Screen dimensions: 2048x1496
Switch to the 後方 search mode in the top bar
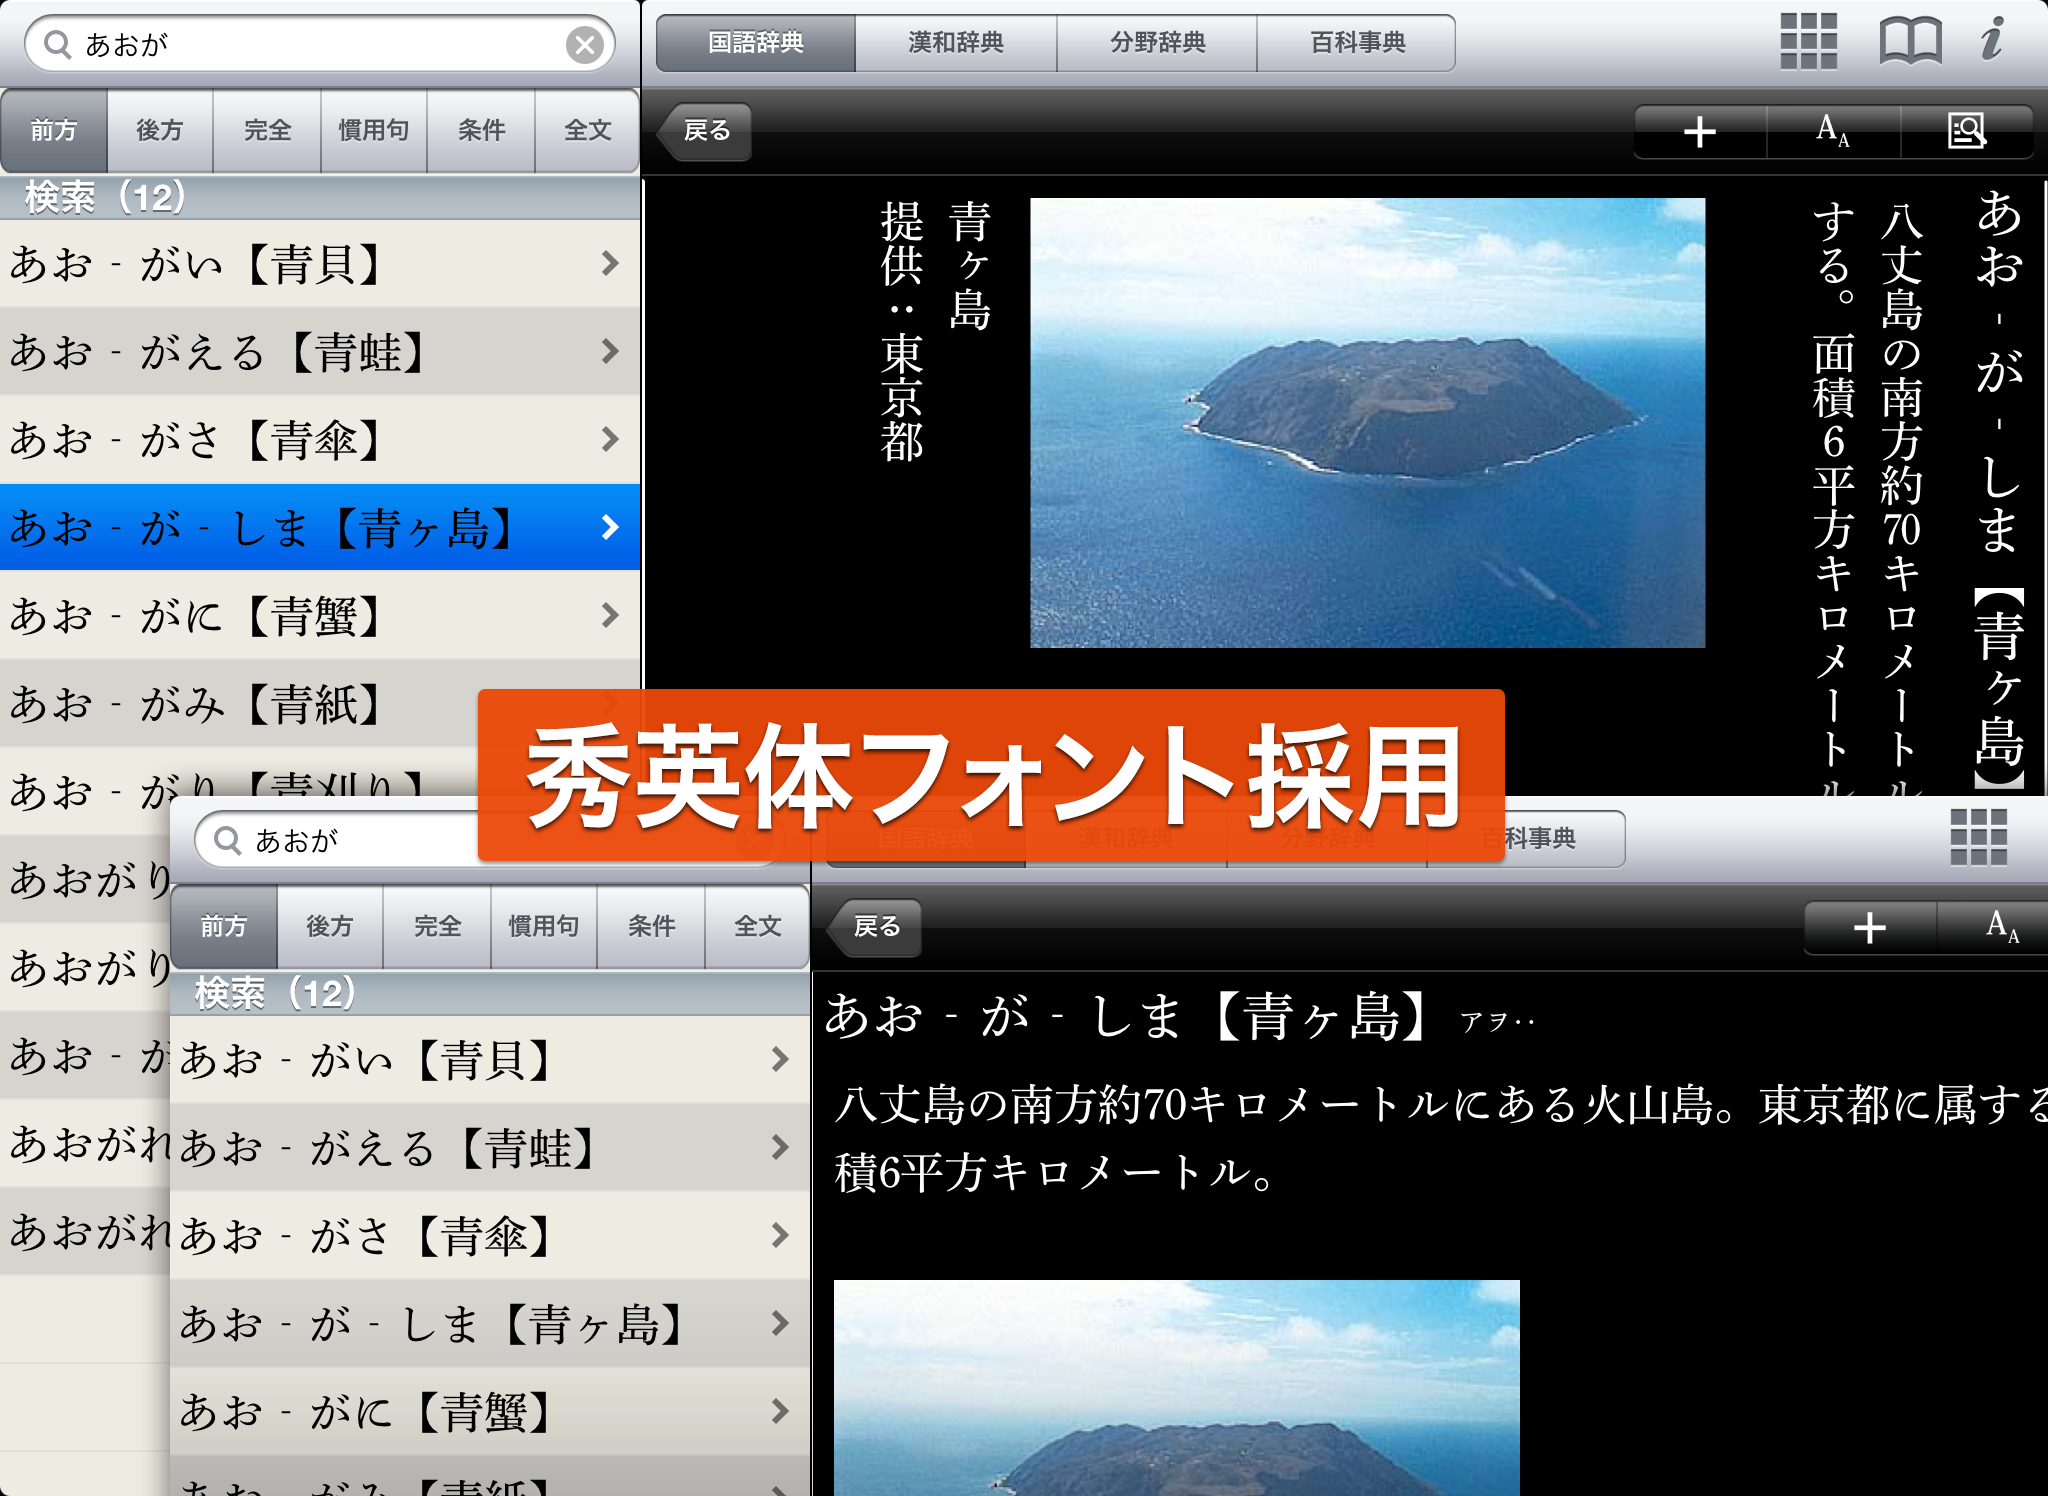[x=160, y=131]
